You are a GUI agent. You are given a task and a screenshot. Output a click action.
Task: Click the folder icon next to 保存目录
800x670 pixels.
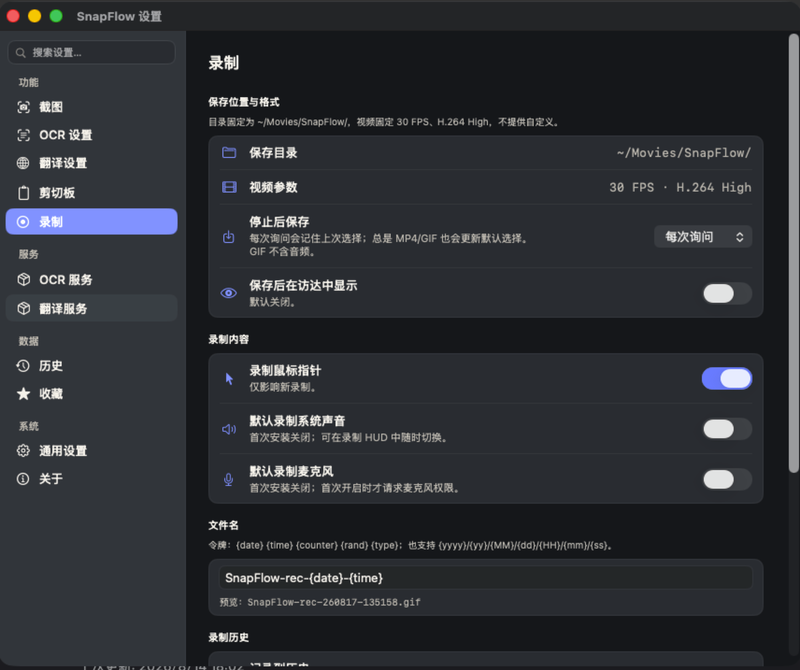[229, 153]
